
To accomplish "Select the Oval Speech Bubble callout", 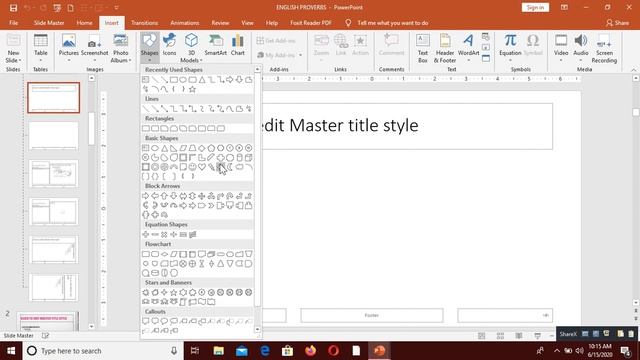I will [164, 321].
